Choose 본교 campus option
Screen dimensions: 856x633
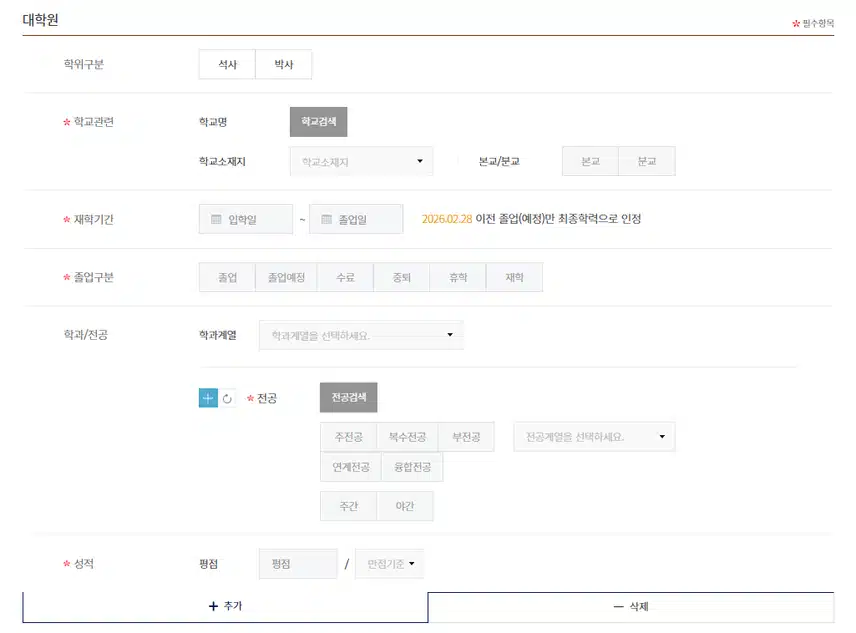click(x=590, y=161)
